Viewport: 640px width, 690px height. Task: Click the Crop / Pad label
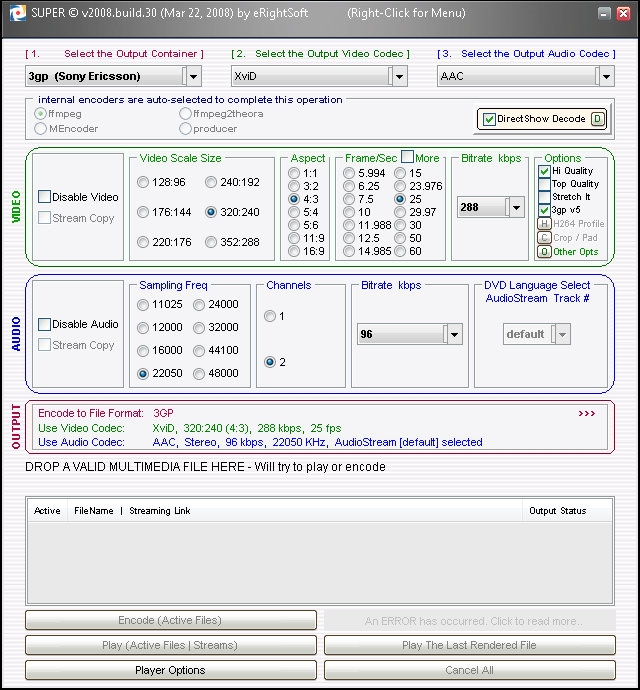click(x=575, y=238)
